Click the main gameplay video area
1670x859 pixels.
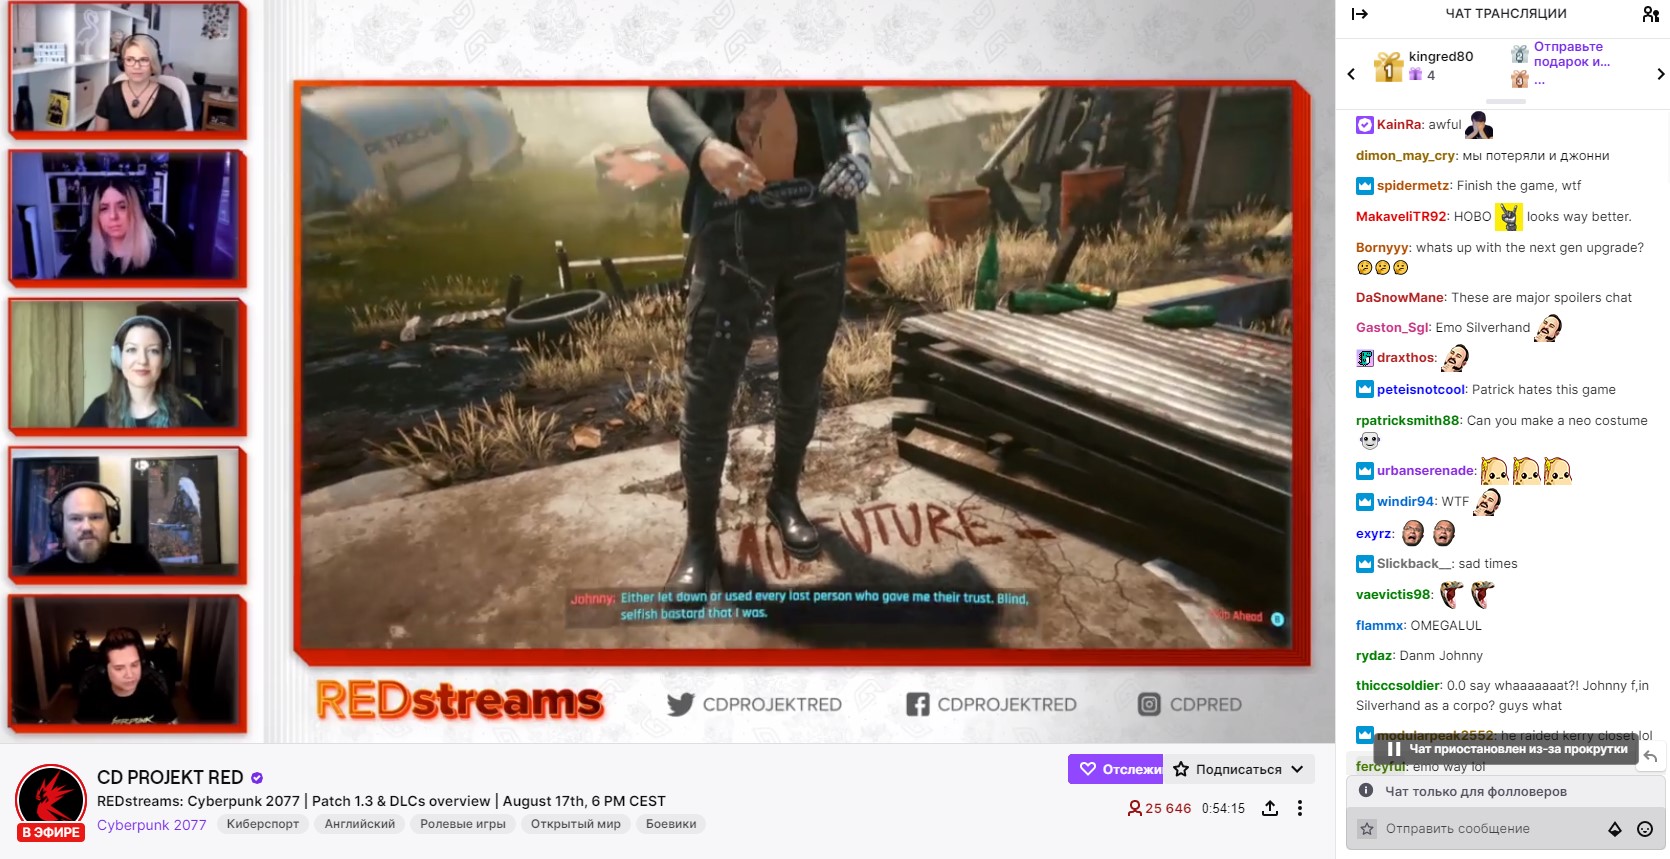coord(794,368)
